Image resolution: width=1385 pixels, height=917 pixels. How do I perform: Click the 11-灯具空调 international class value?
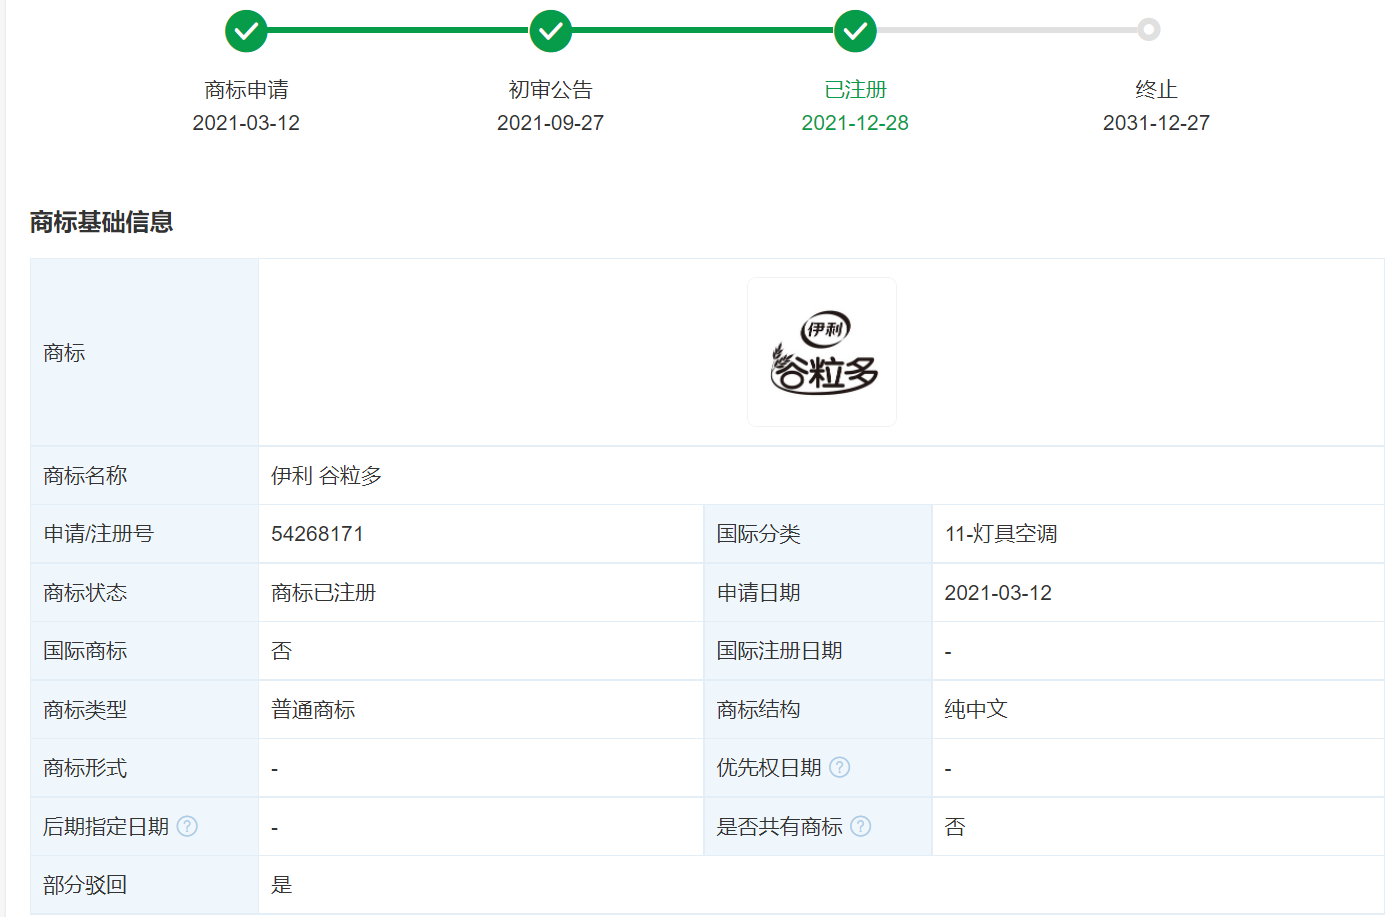(1000, 534)
